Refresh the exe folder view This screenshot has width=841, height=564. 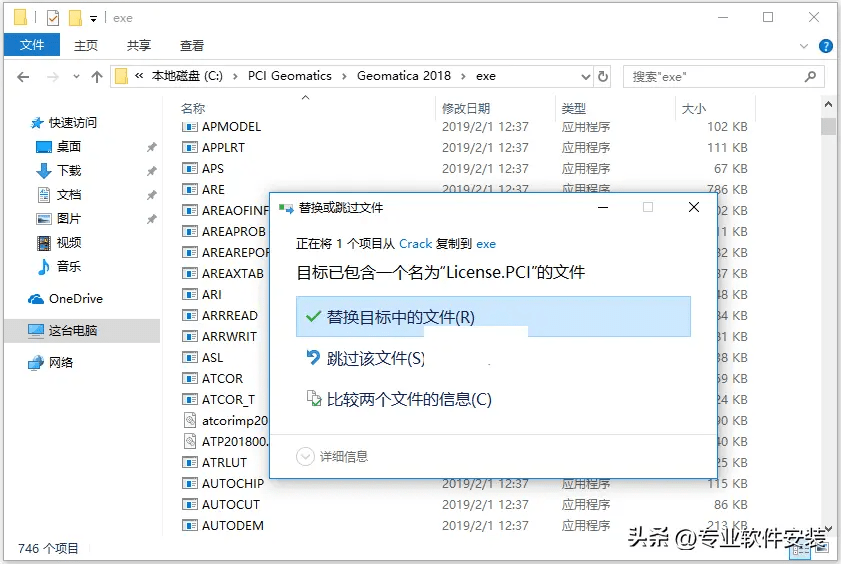(x=603, y=76)
